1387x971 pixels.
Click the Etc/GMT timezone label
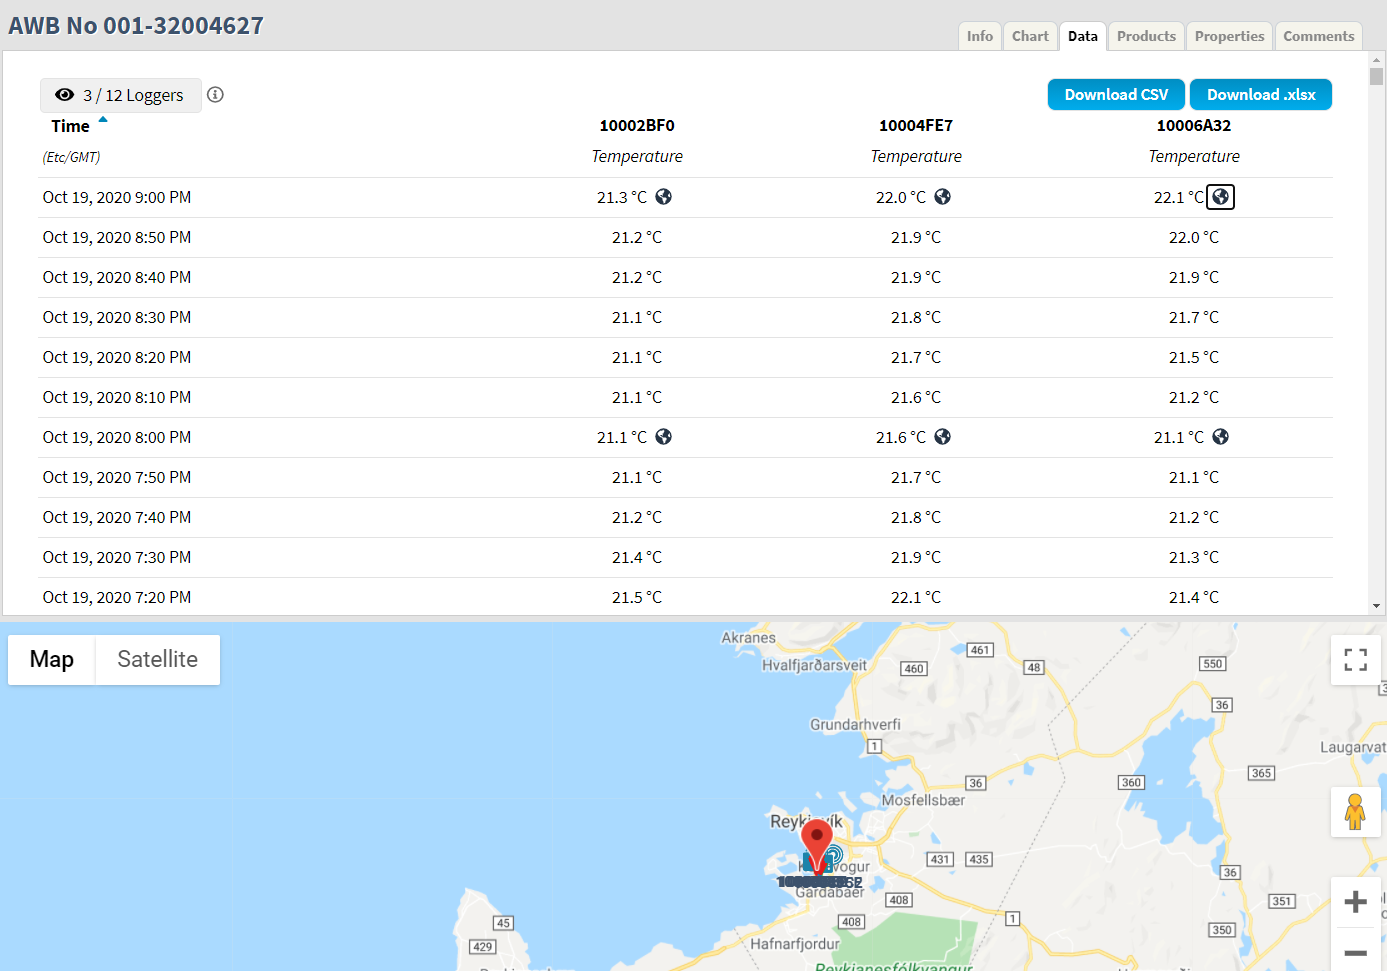click(x=71, y=157)
